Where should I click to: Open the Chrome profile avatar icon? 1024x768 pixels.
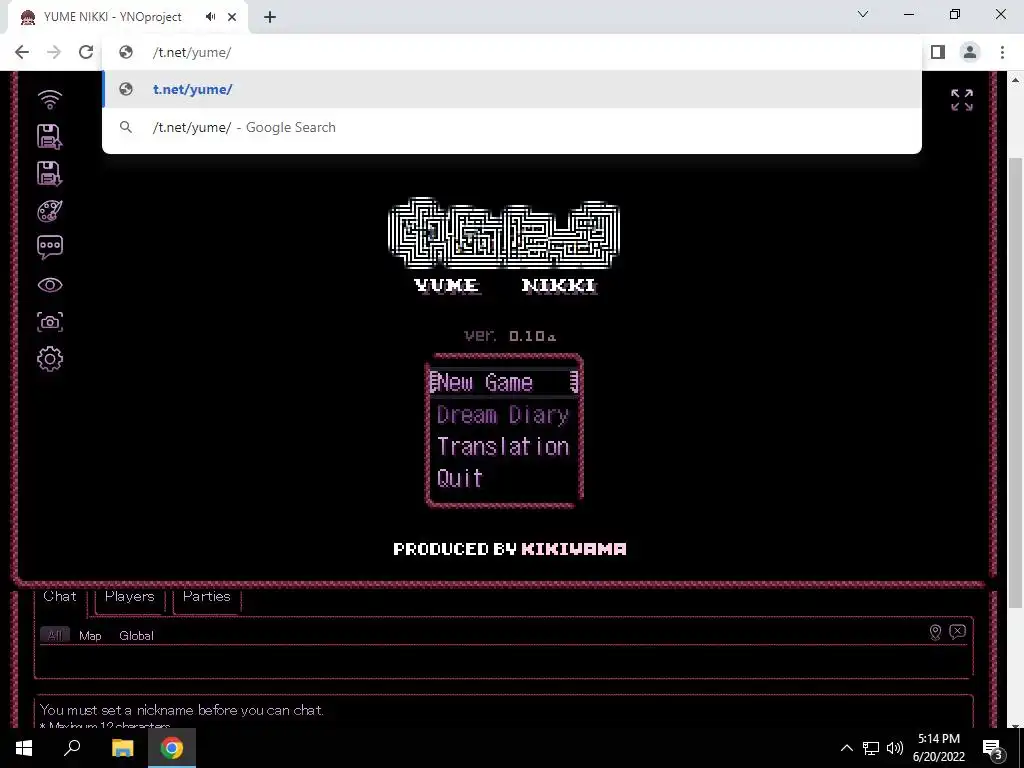[x=970, y=52]
